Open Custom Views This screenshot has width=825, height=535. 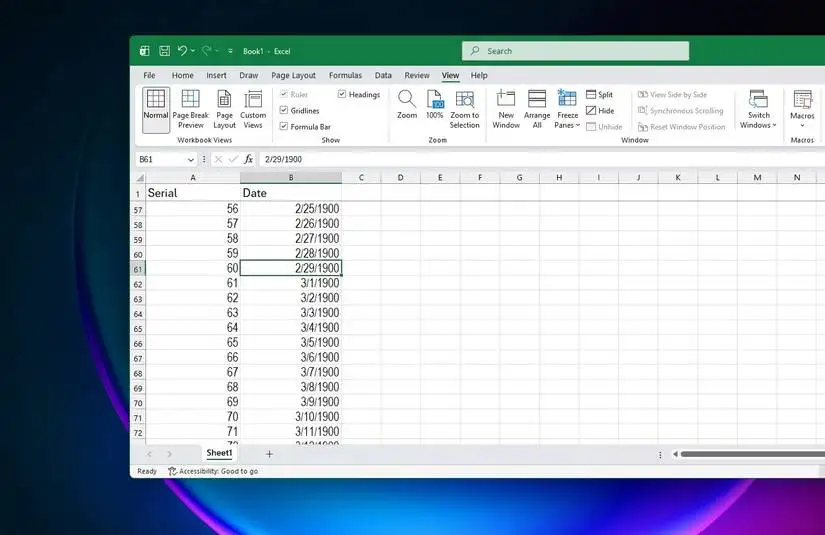coord(253,109)
